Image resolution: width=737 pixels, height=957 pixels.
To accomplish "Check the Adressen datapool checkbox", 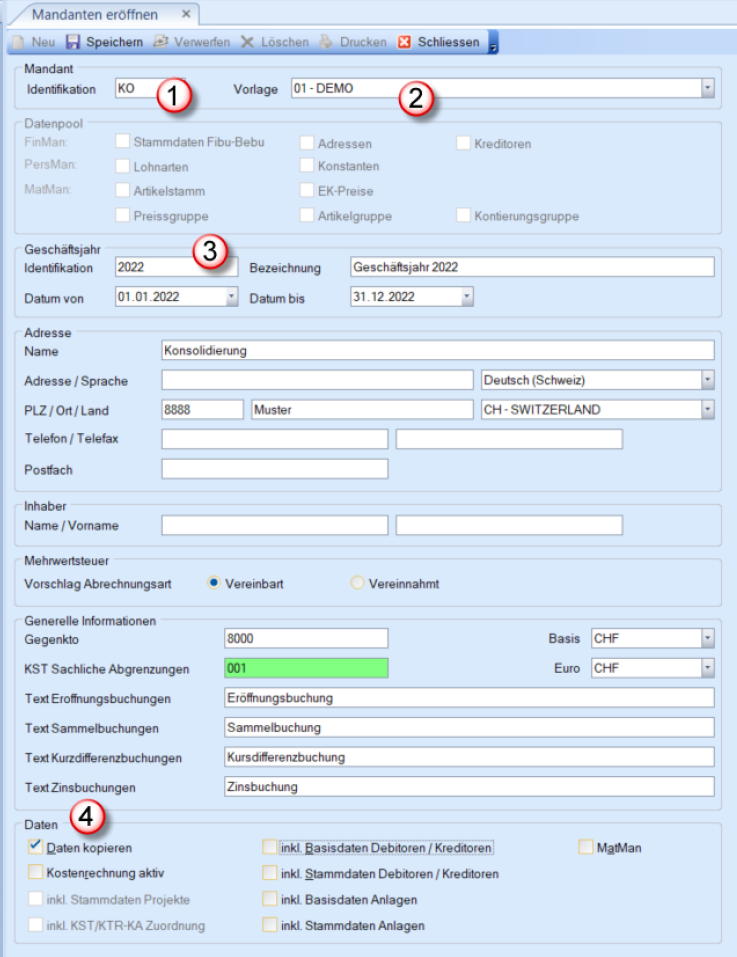I will point(307,143).
